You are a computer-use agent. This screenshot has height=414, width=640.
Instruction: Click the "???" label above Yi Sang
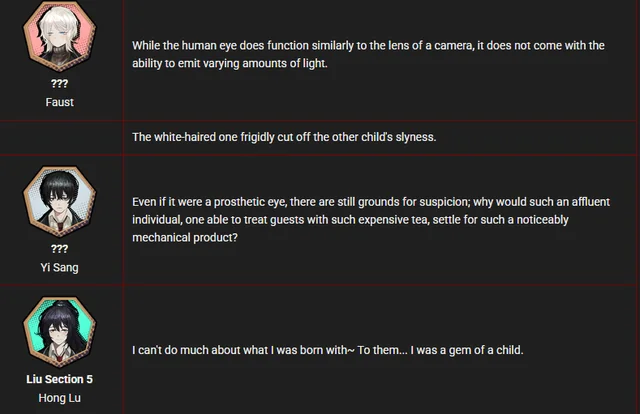point(59,250)
